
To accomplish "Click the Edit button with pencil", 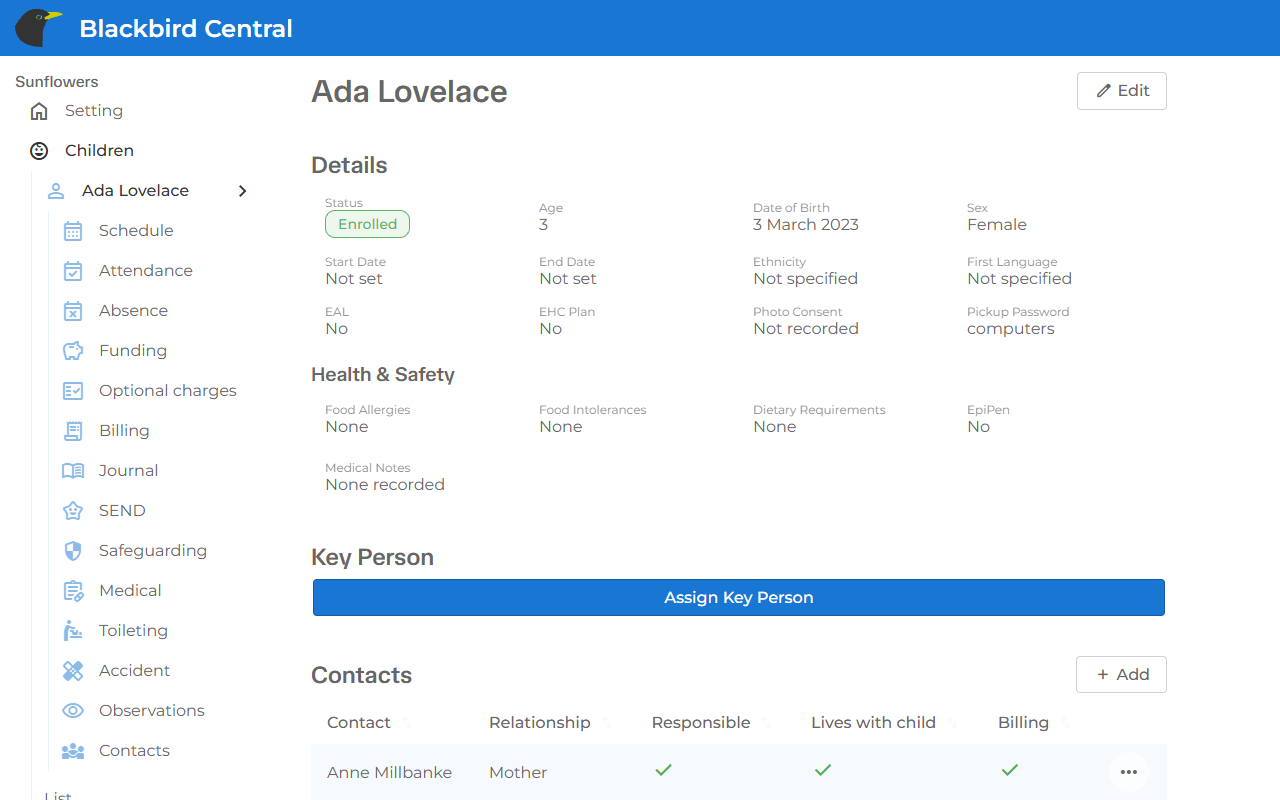I will point(1121,91).
